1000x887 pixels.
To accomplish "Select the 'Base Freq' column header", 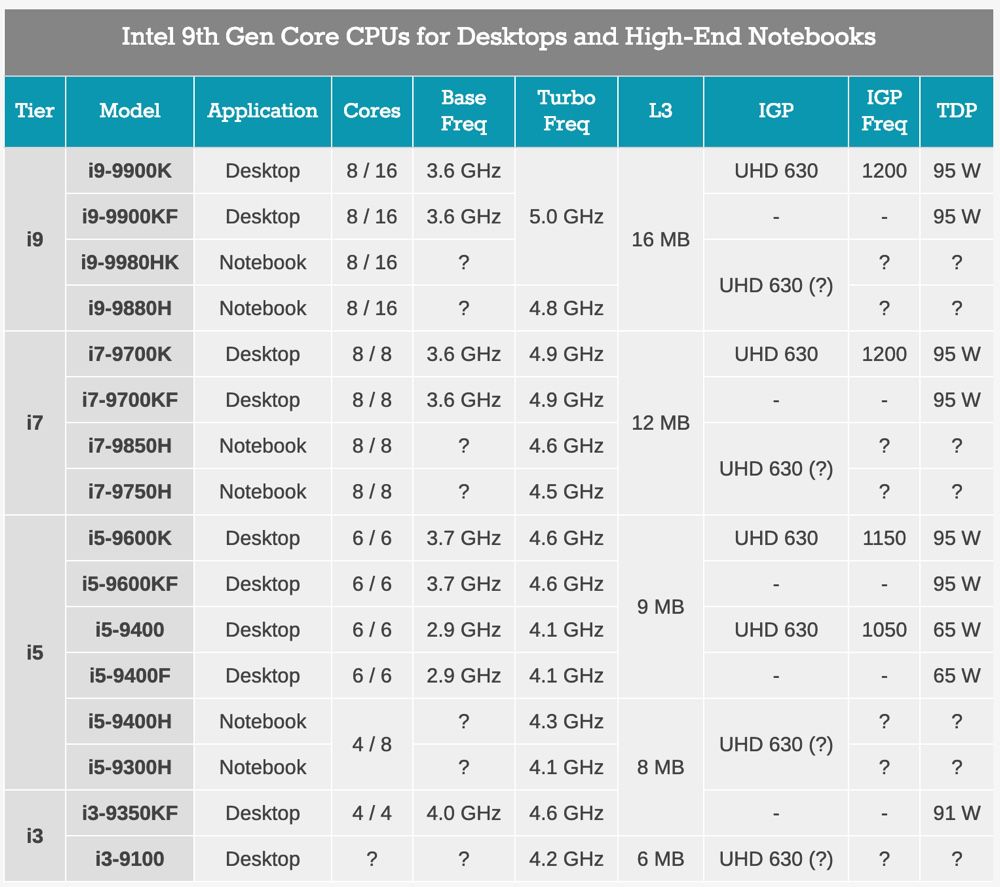I will [464, 111].
